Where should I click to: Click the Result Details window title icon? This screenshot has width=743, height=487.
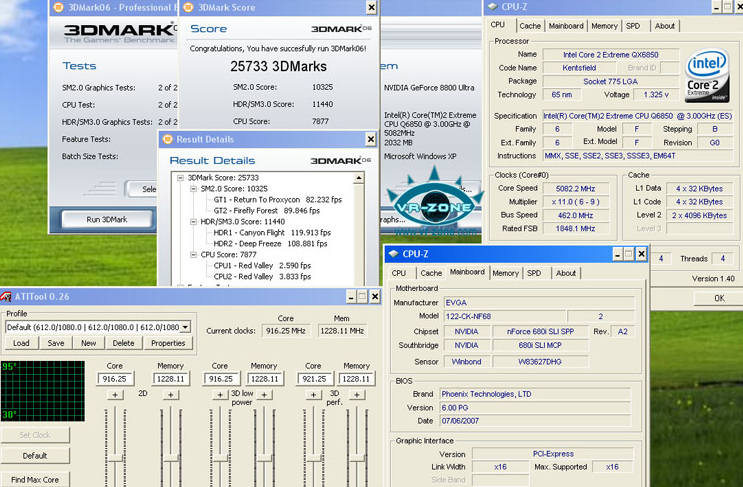[167, 139]
